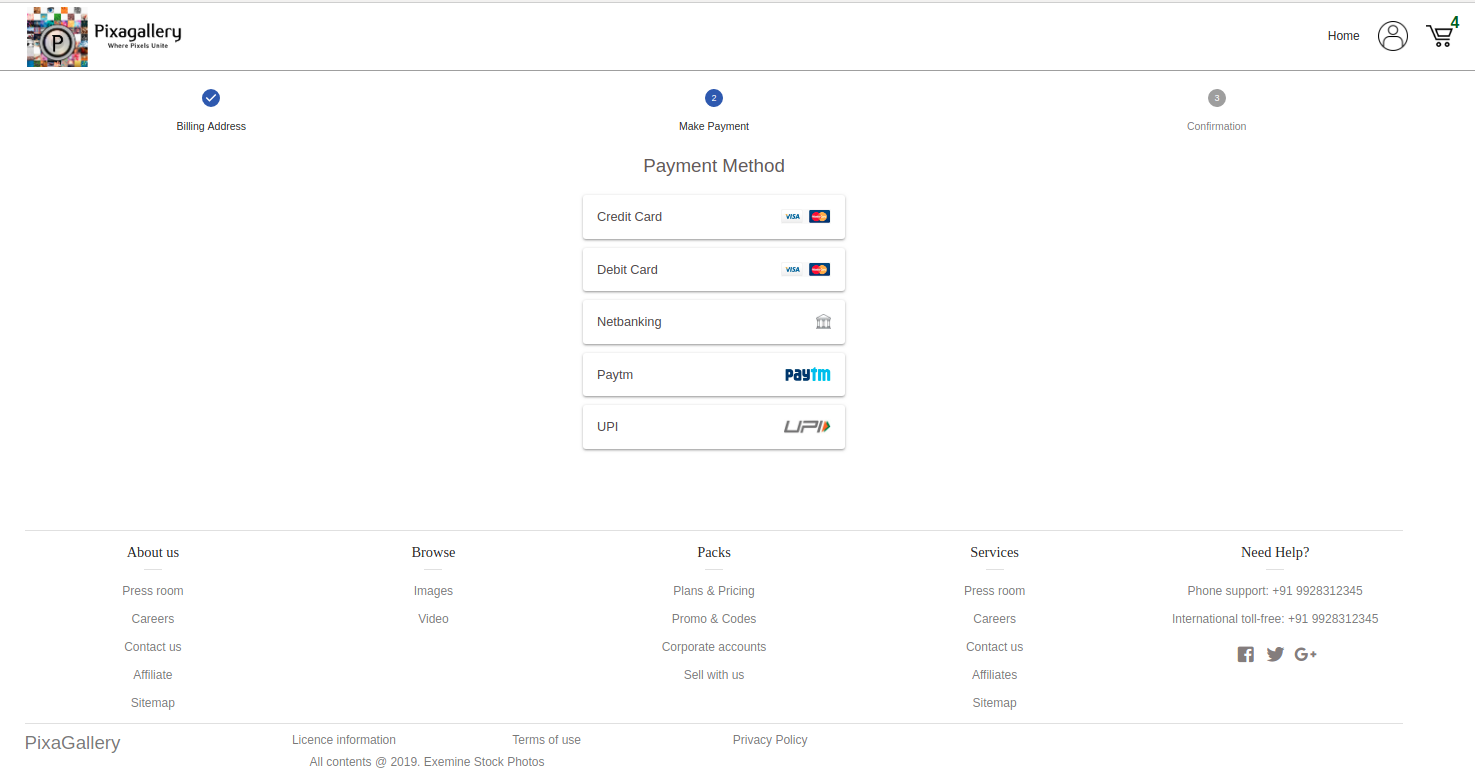Select the Confirmation step indicator
1475x775 pixels.
[x=1216, y=98]
